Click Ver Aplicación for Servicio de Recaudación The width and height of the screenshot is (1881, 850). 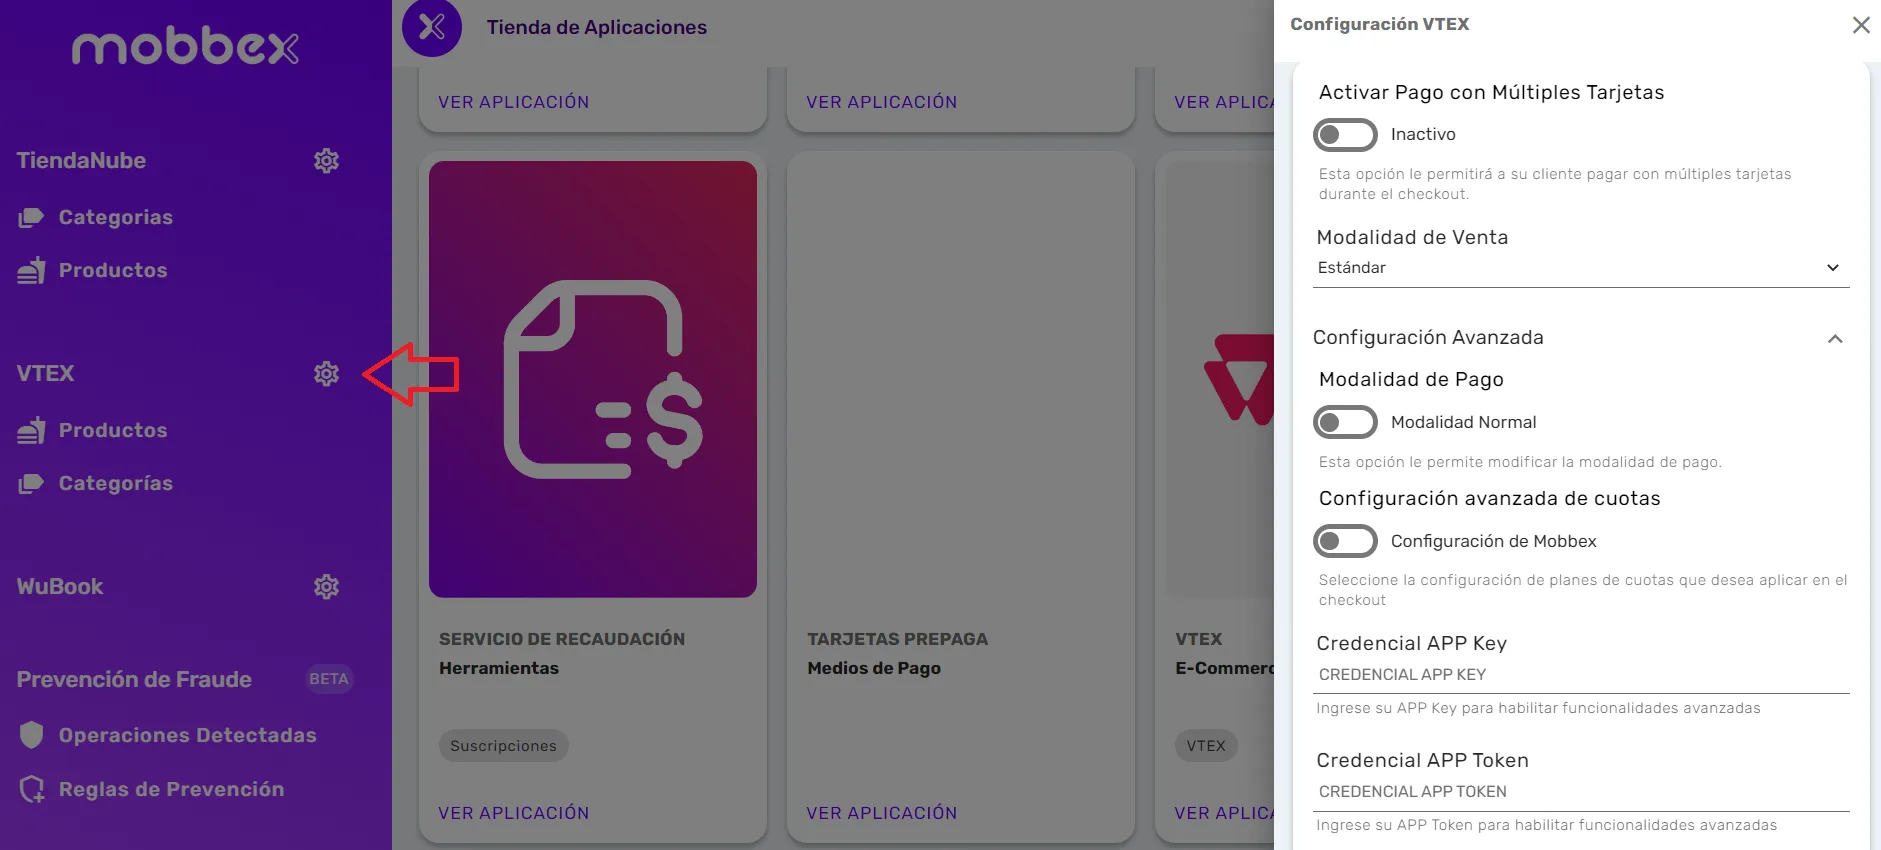[513, 813]
